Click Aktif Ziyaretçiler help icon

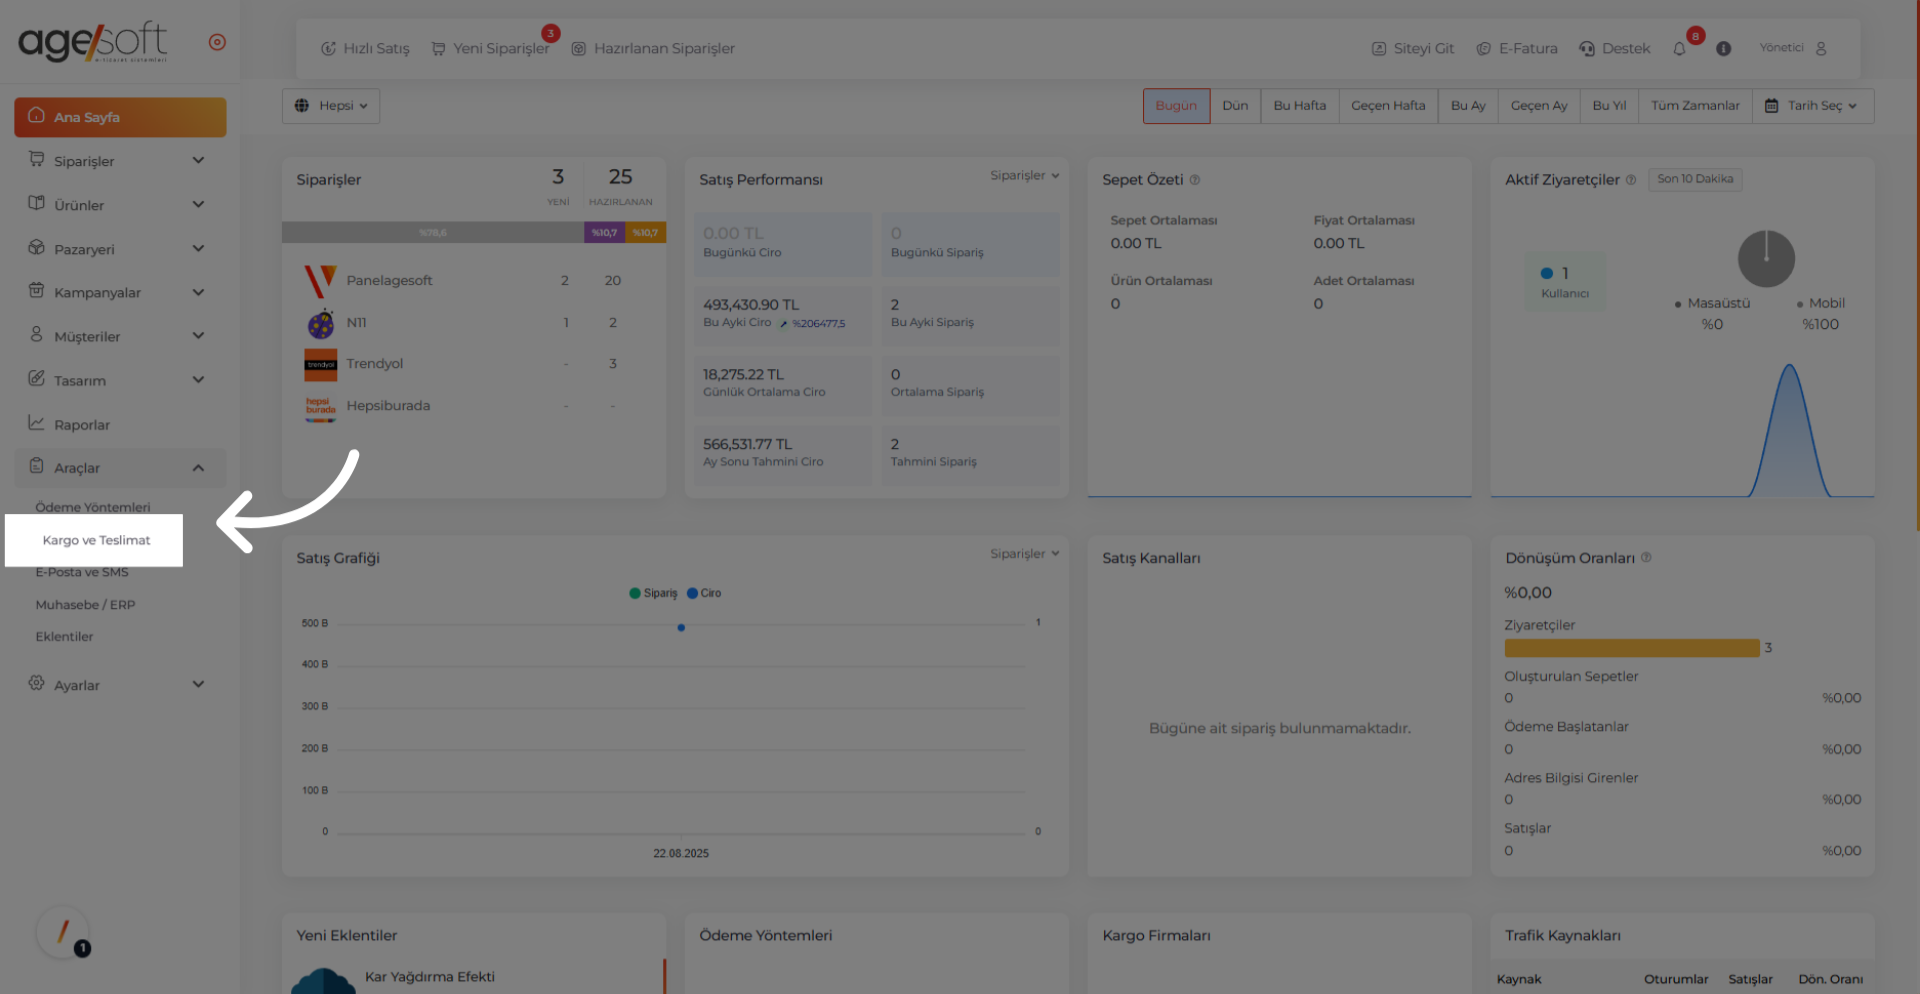tap(1631, 180)
